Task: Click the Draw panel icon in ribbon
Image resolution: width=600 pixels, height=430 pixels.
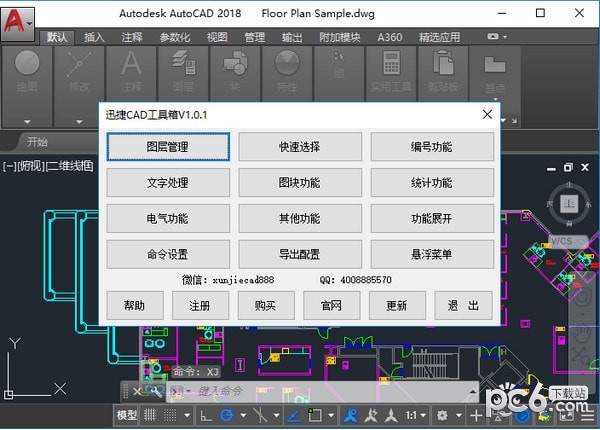Action: click(x=27, y=66)
